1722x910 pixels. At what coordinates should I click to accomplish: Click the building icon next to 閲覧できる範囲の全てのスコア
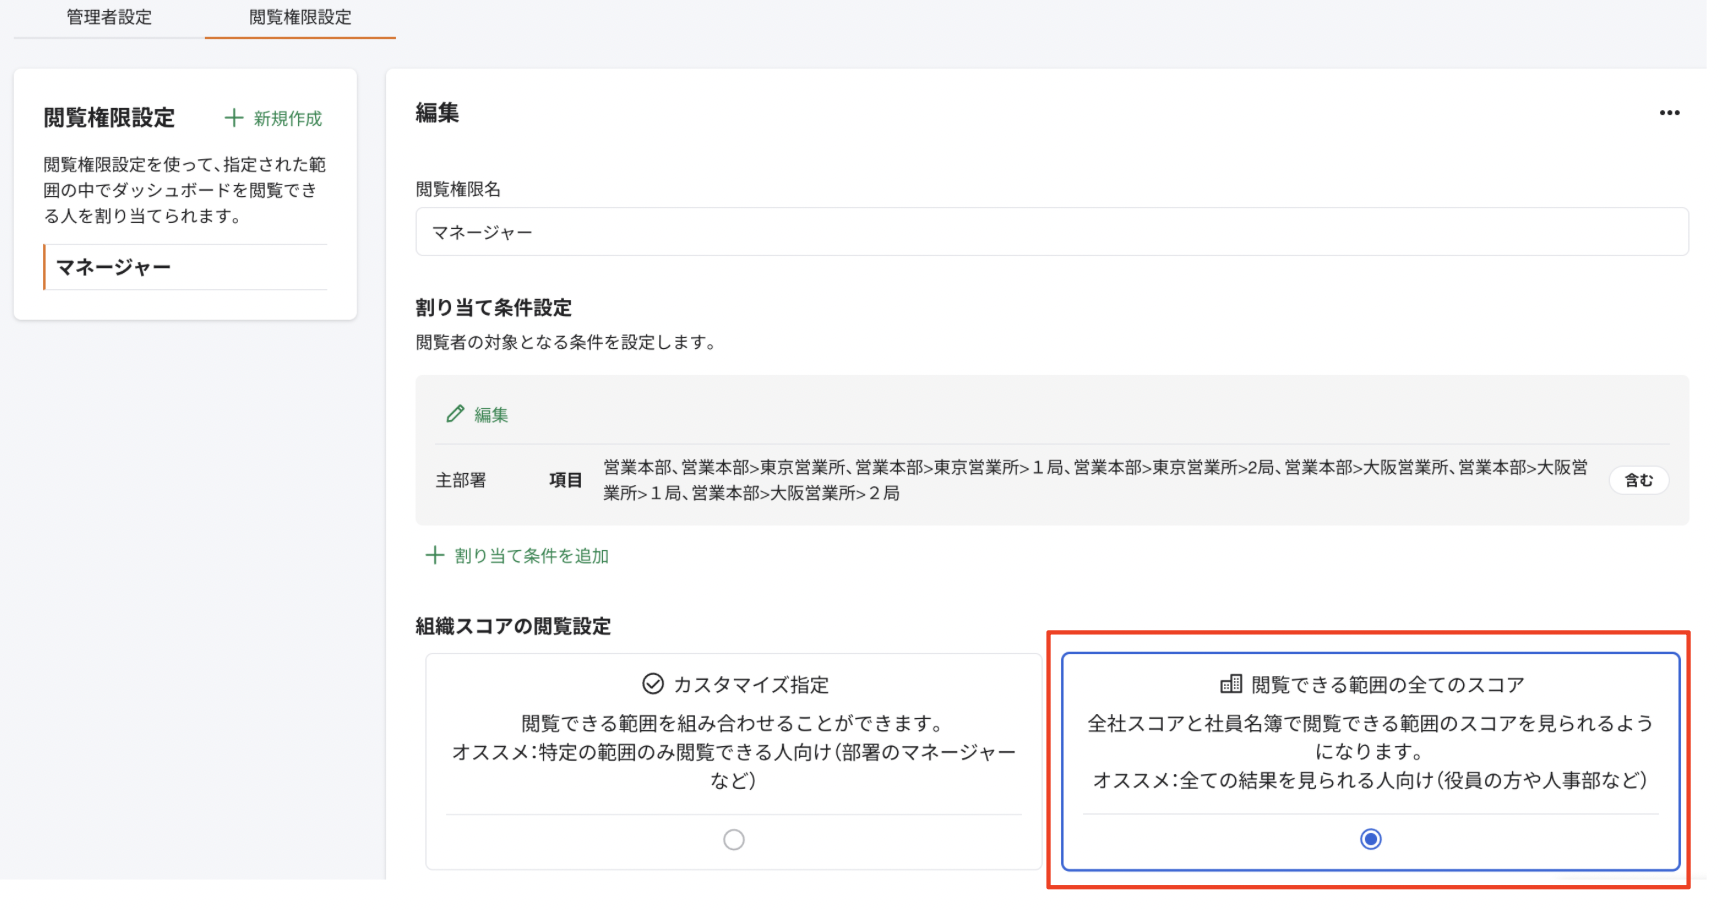[x=1231, y=684]
